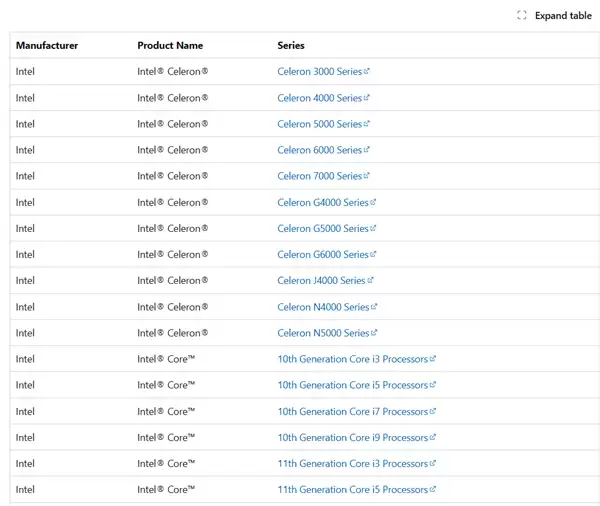600x506 pixels.
Task: Open the Celeron 4000 Series link
Action: tap(319, 98)
